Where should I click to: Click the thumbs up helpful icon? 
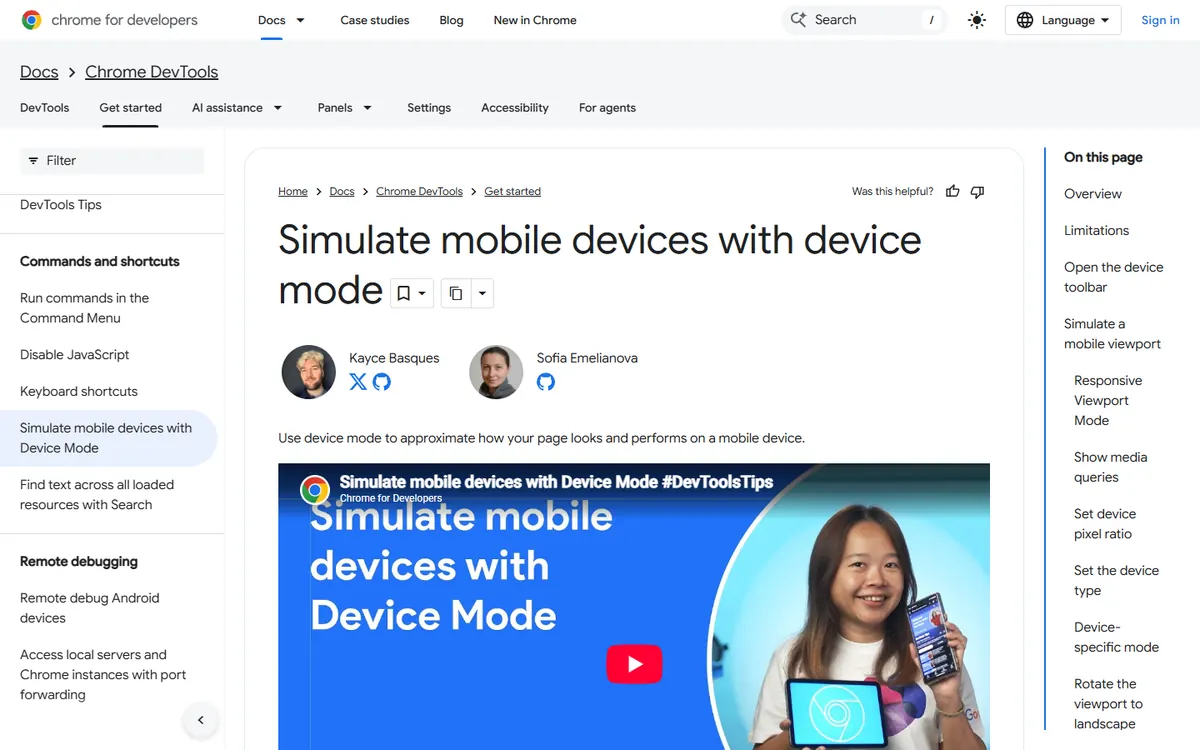pos(953,191)
